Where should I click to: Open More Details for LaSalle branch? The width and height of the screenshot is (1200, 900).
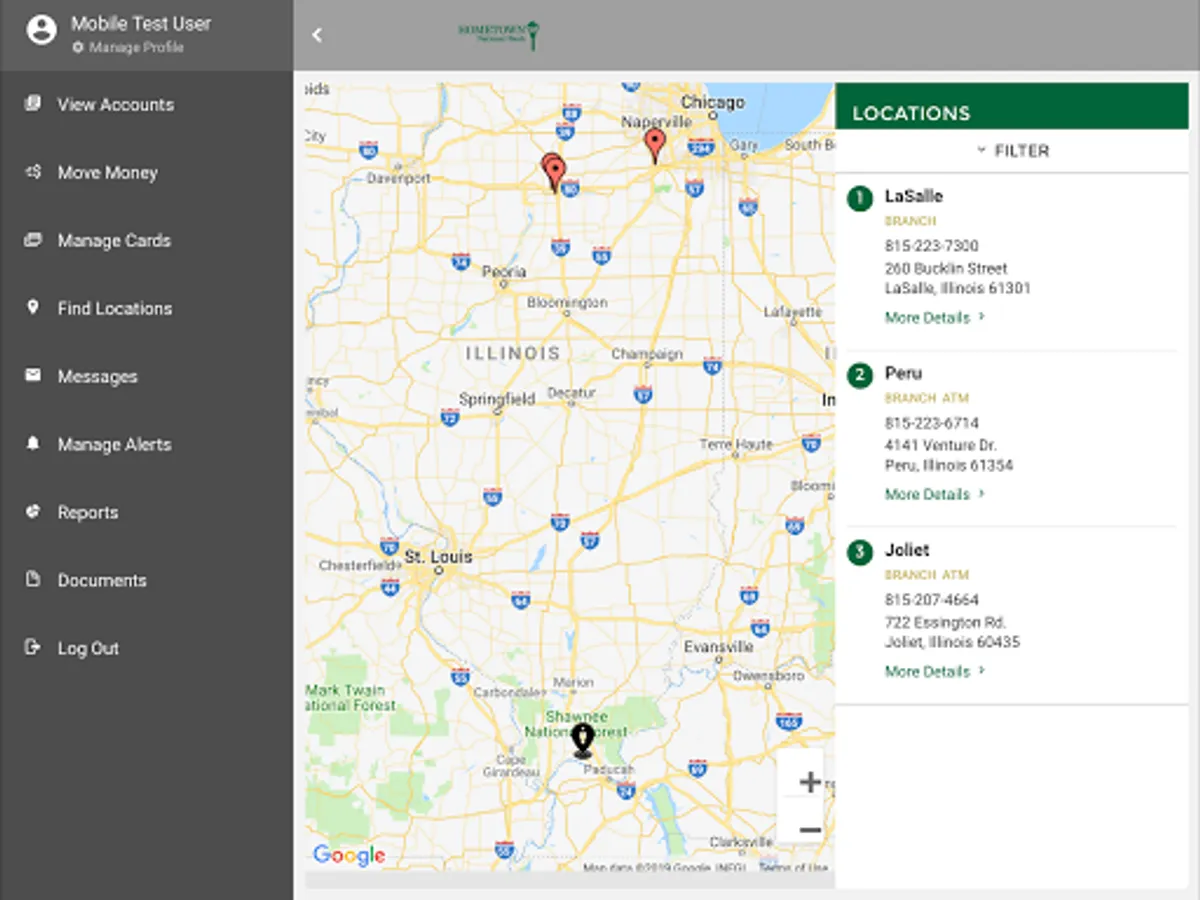tap(935, 317)
